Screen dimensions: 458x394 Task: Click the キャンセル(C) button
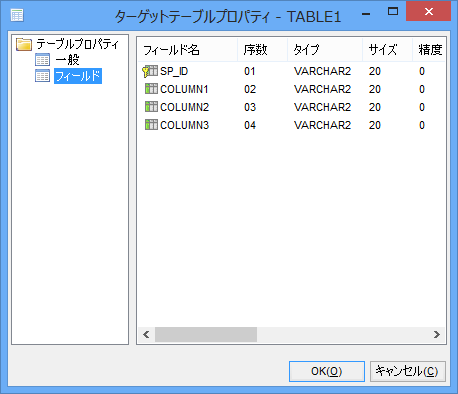(407, 371)
